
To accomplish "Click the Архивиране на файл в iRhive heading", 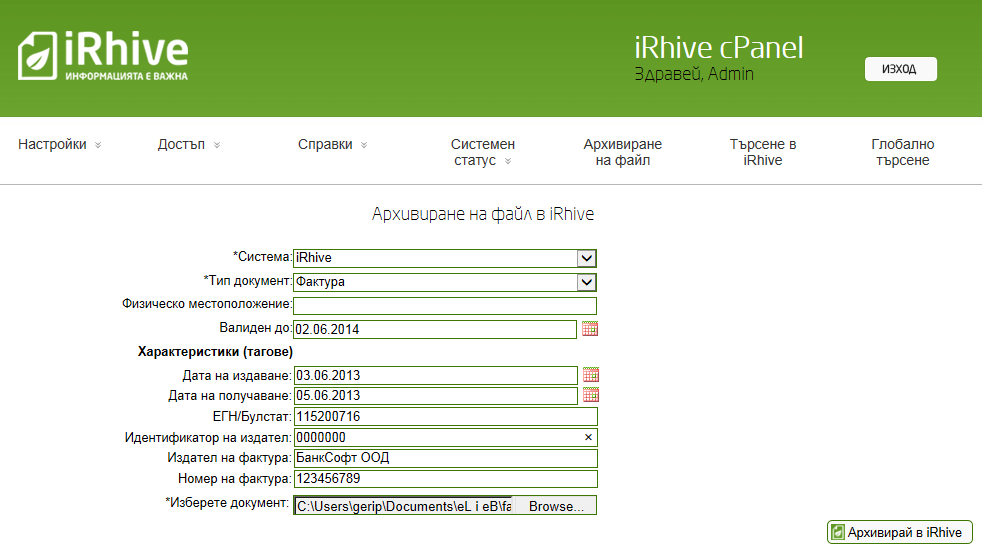I will [483, 214].
